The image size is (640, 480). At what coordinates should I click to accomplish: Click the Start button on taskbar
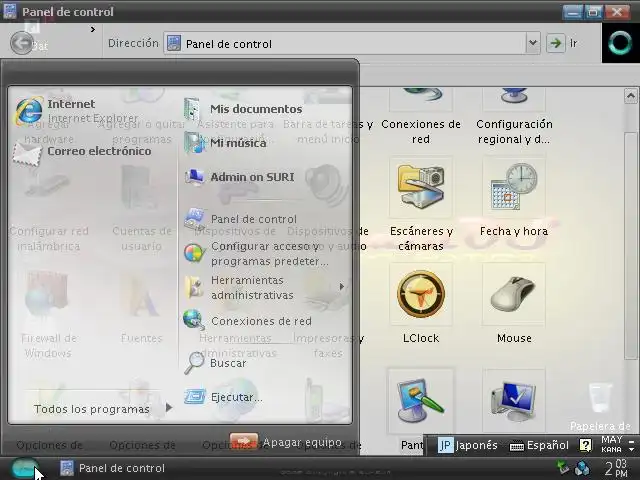(25, 468)
